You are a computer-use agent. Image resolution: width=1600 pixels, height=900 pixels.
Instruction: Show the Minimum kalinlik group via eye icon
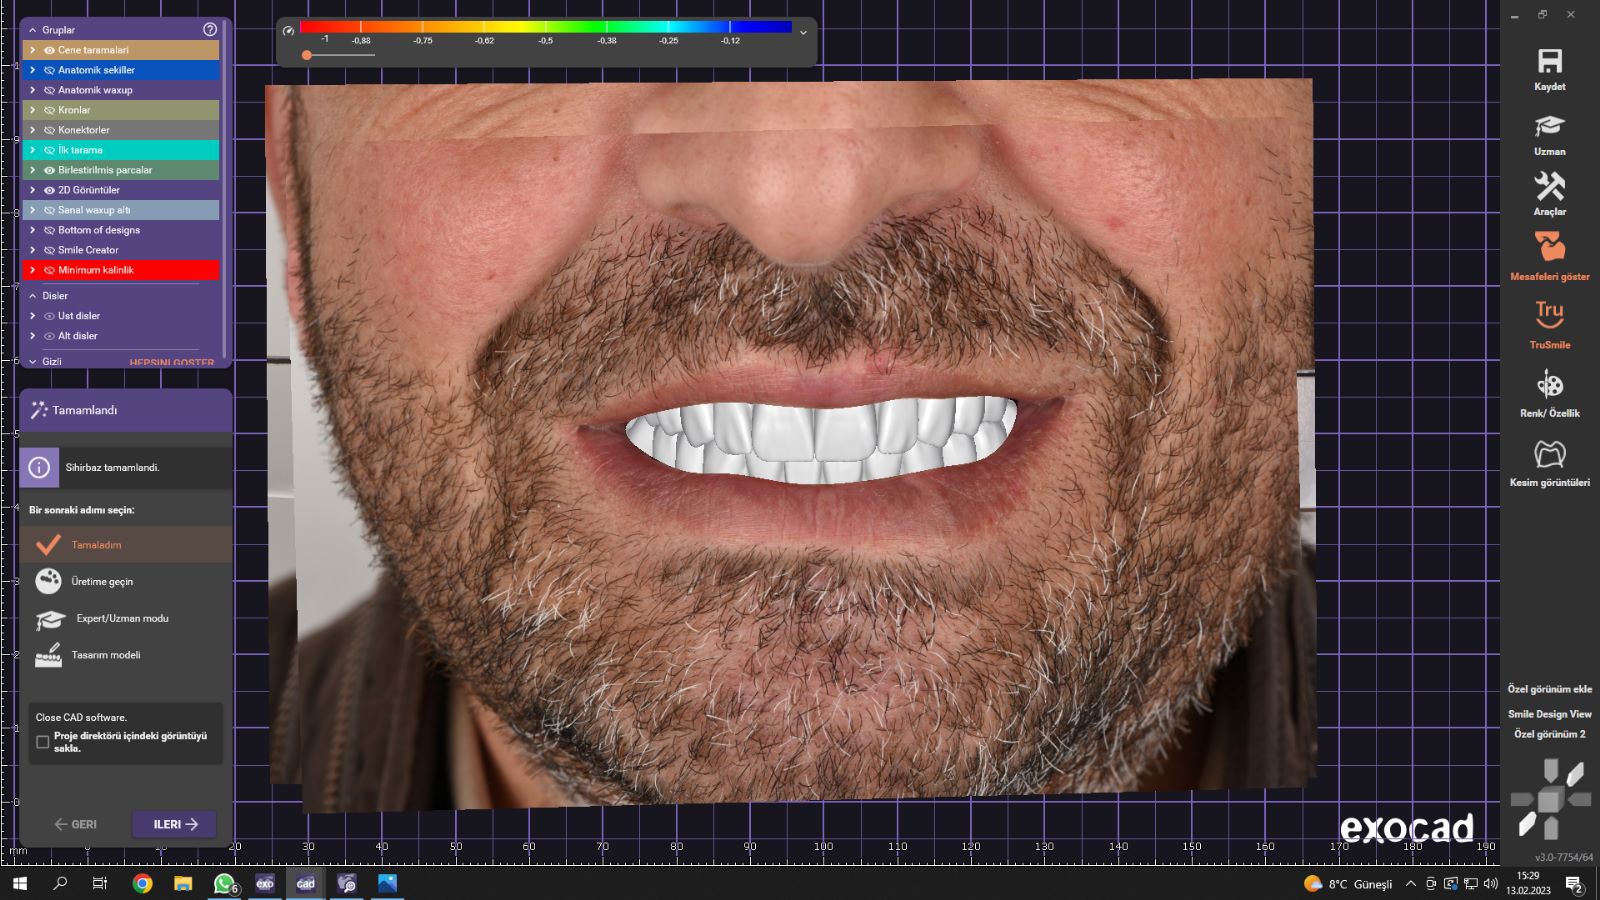click(x=49, y=270)
